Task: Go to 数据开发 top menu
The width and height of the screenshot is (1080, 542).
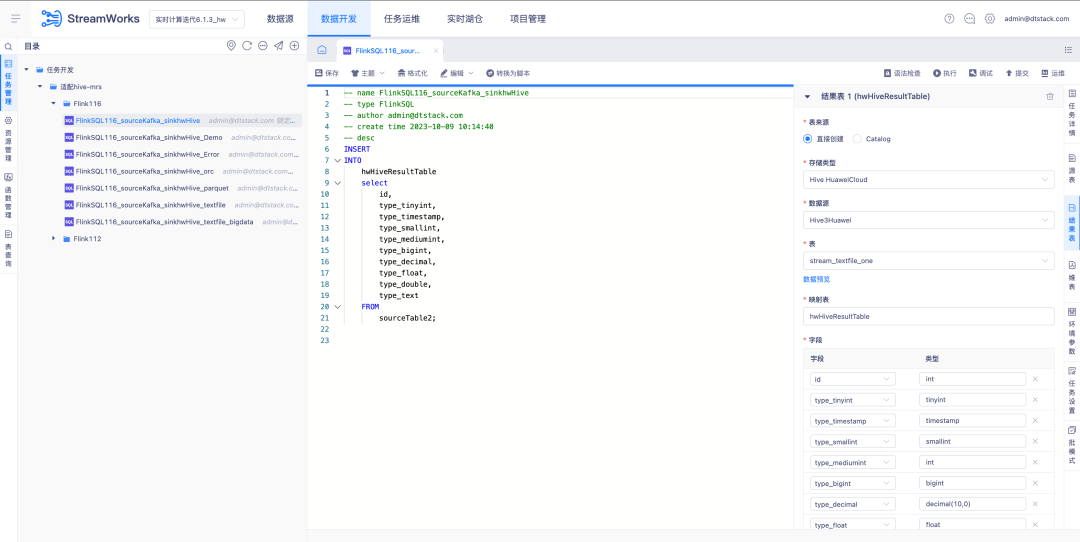Action: coord(339,19)
